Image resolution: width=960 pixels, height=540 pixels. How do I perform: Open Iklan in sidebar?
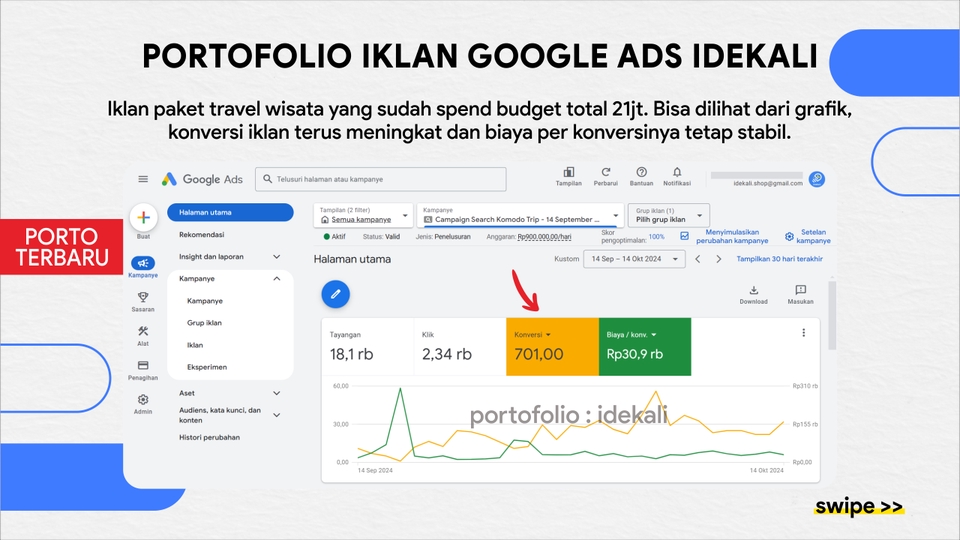coord(195,345)
